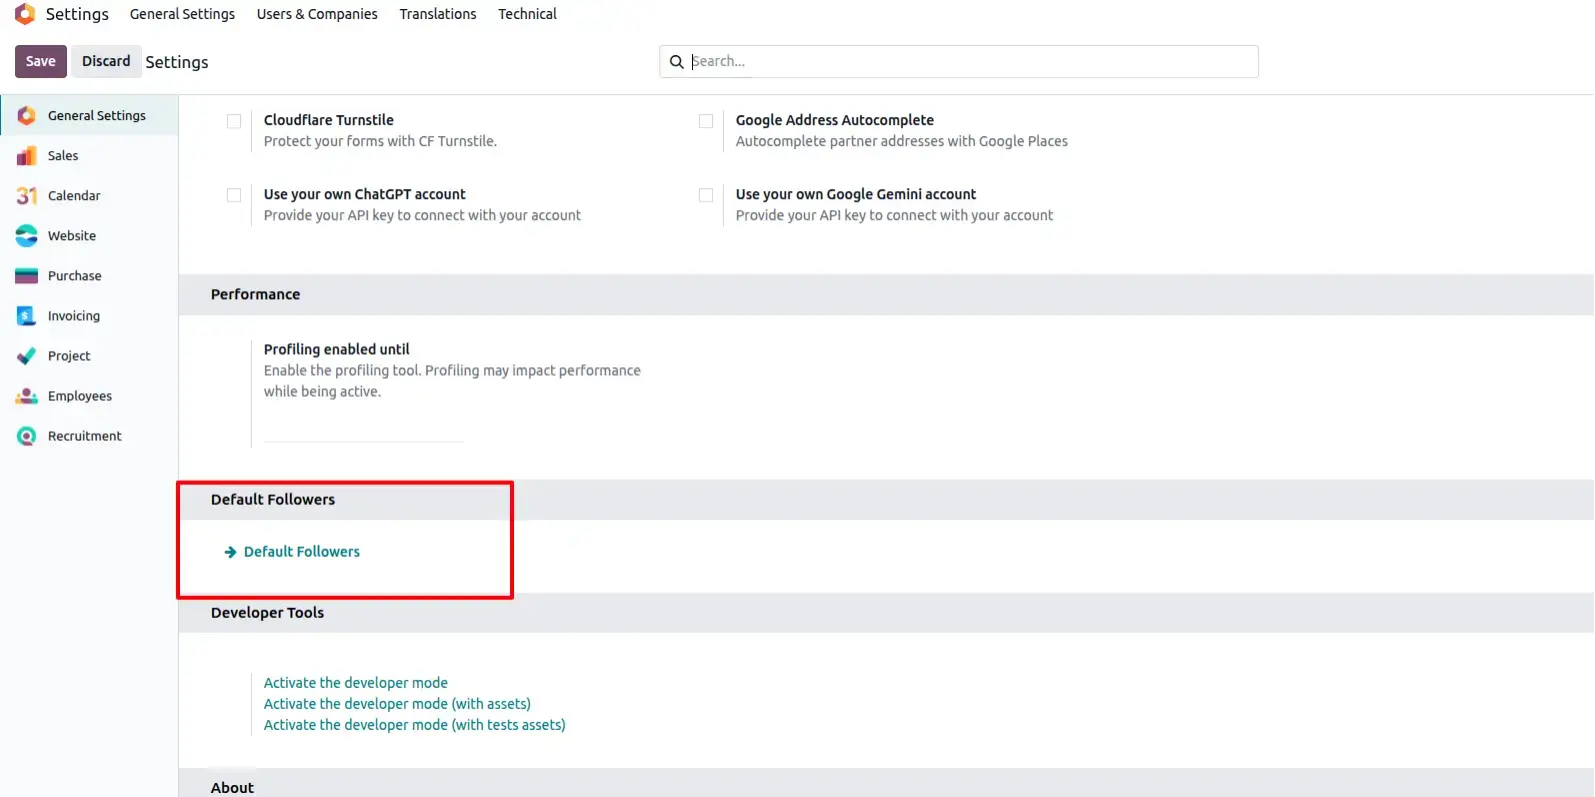Image resolution: width=1595 pixels, height=797 pixels.
Task: Click the Default Followers section header
Action: [x=273, y=499]
